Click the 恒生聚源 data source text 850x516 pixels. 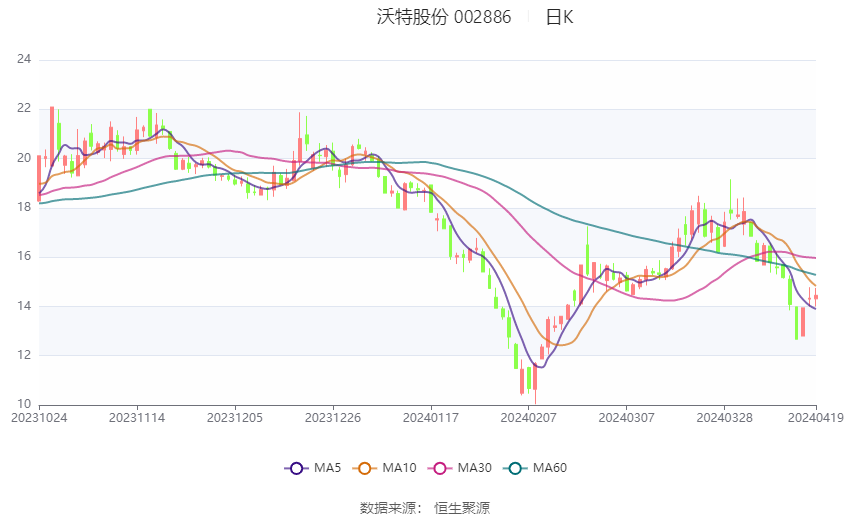pos(462,508)
